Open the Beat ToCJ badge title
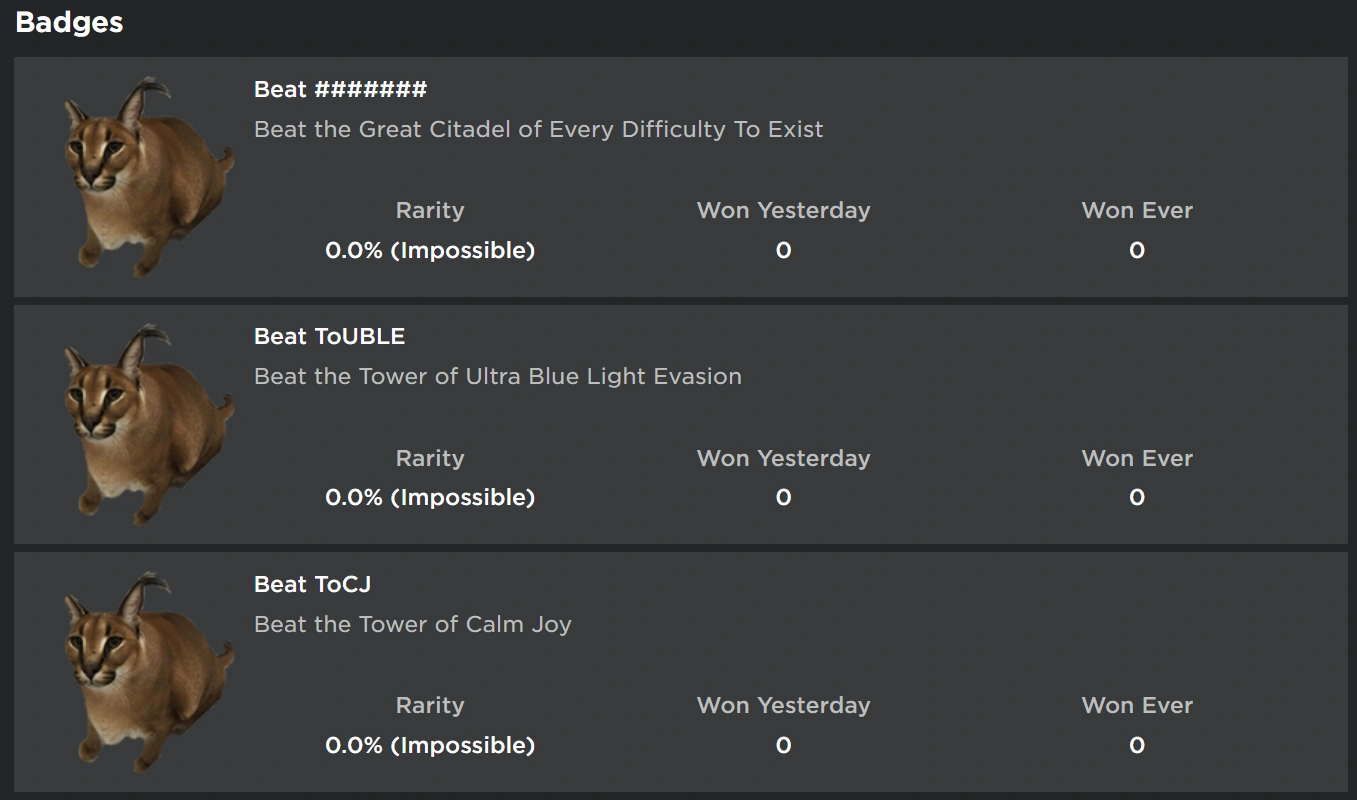 [312, 584]
